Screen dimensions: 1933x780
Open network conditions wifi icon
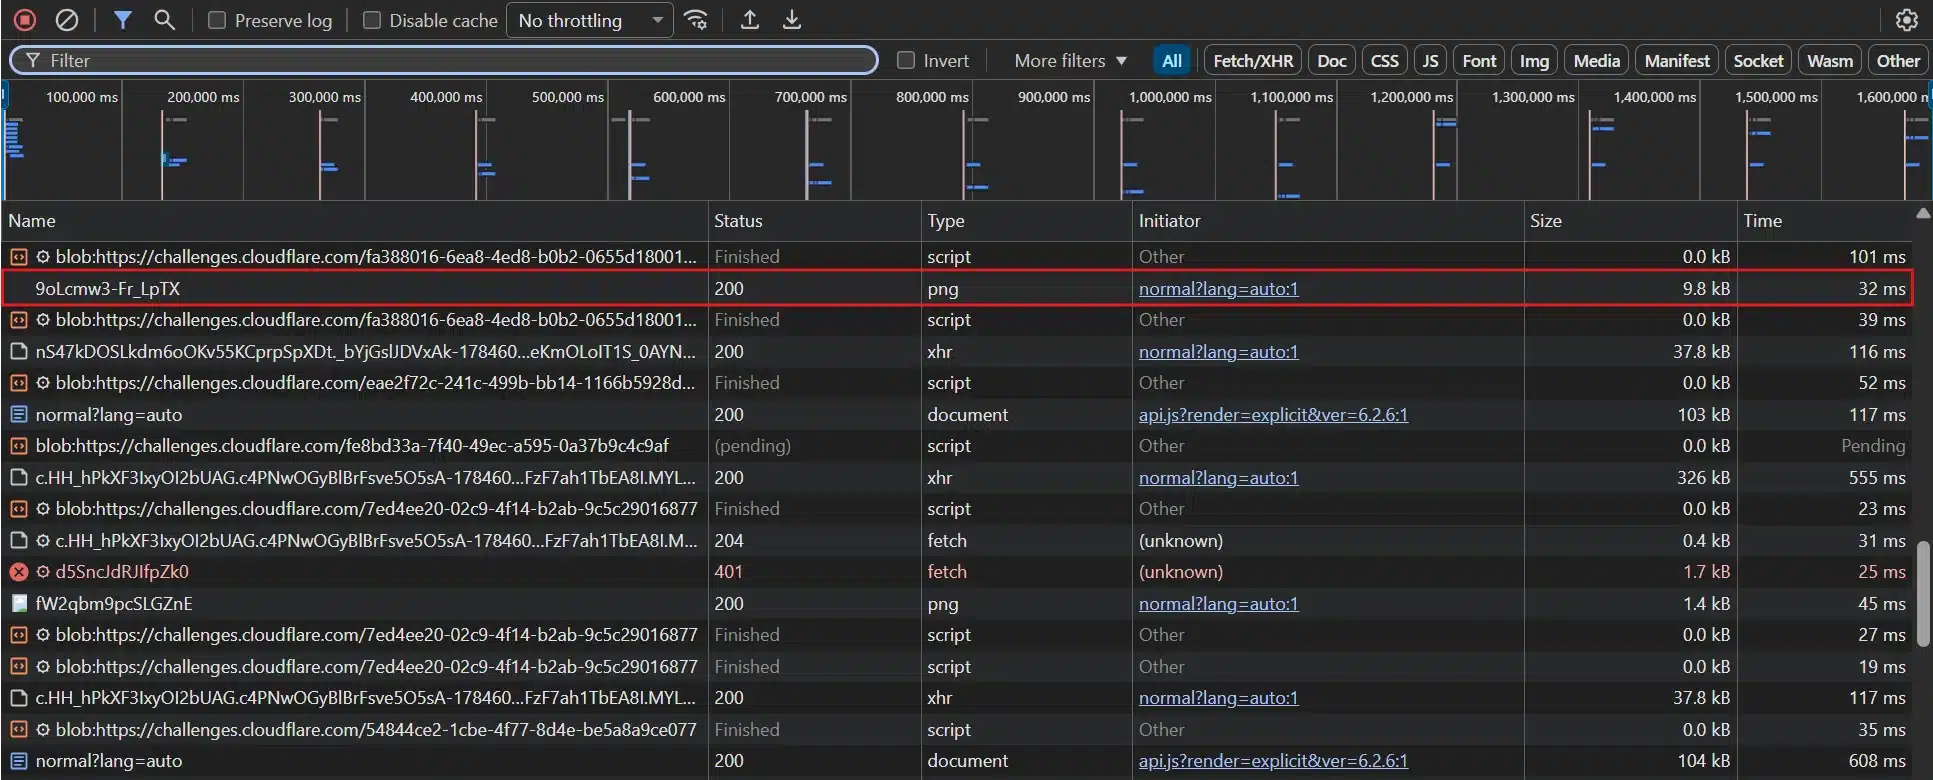(696, 20)
